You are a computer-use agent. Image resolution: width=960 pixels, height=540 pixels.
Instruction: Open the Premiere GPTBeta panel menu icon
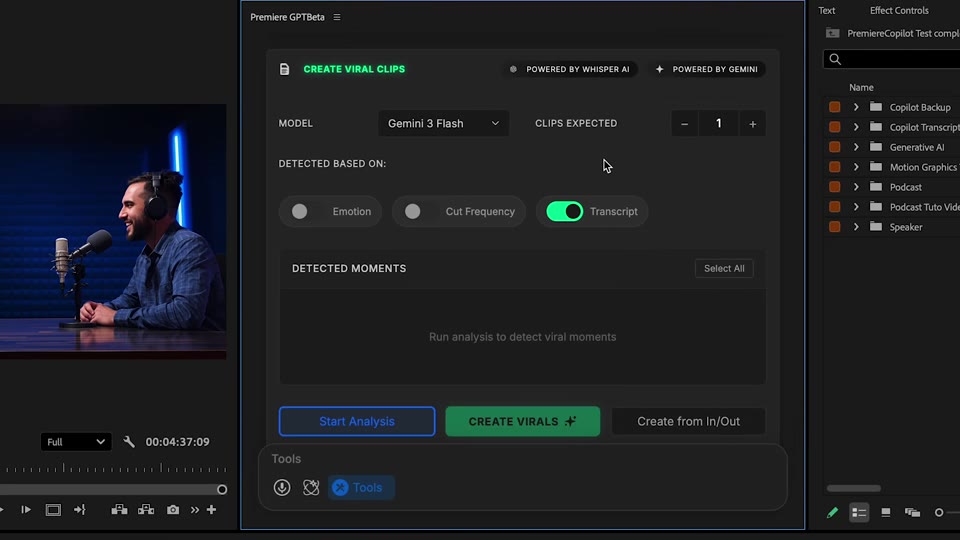(x=337, y=17)
